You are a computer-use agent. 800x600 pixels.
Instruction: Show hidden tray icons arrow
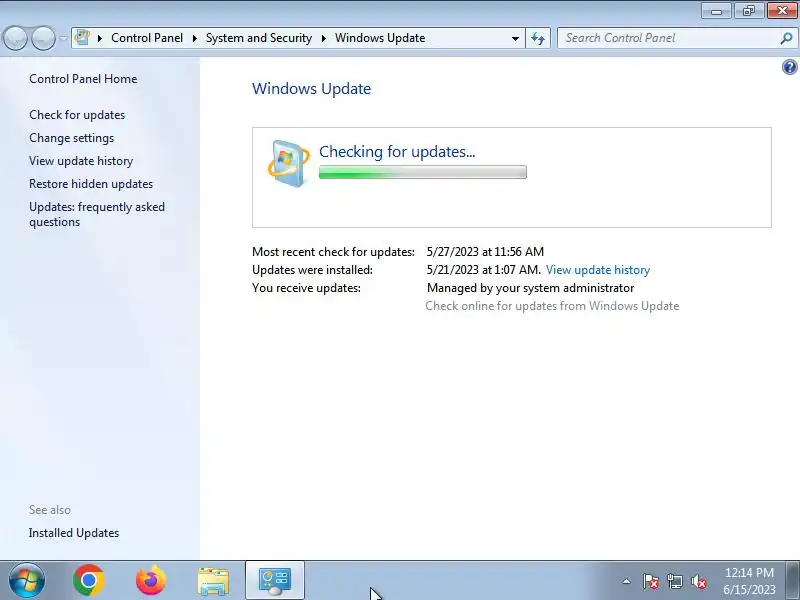626,581
